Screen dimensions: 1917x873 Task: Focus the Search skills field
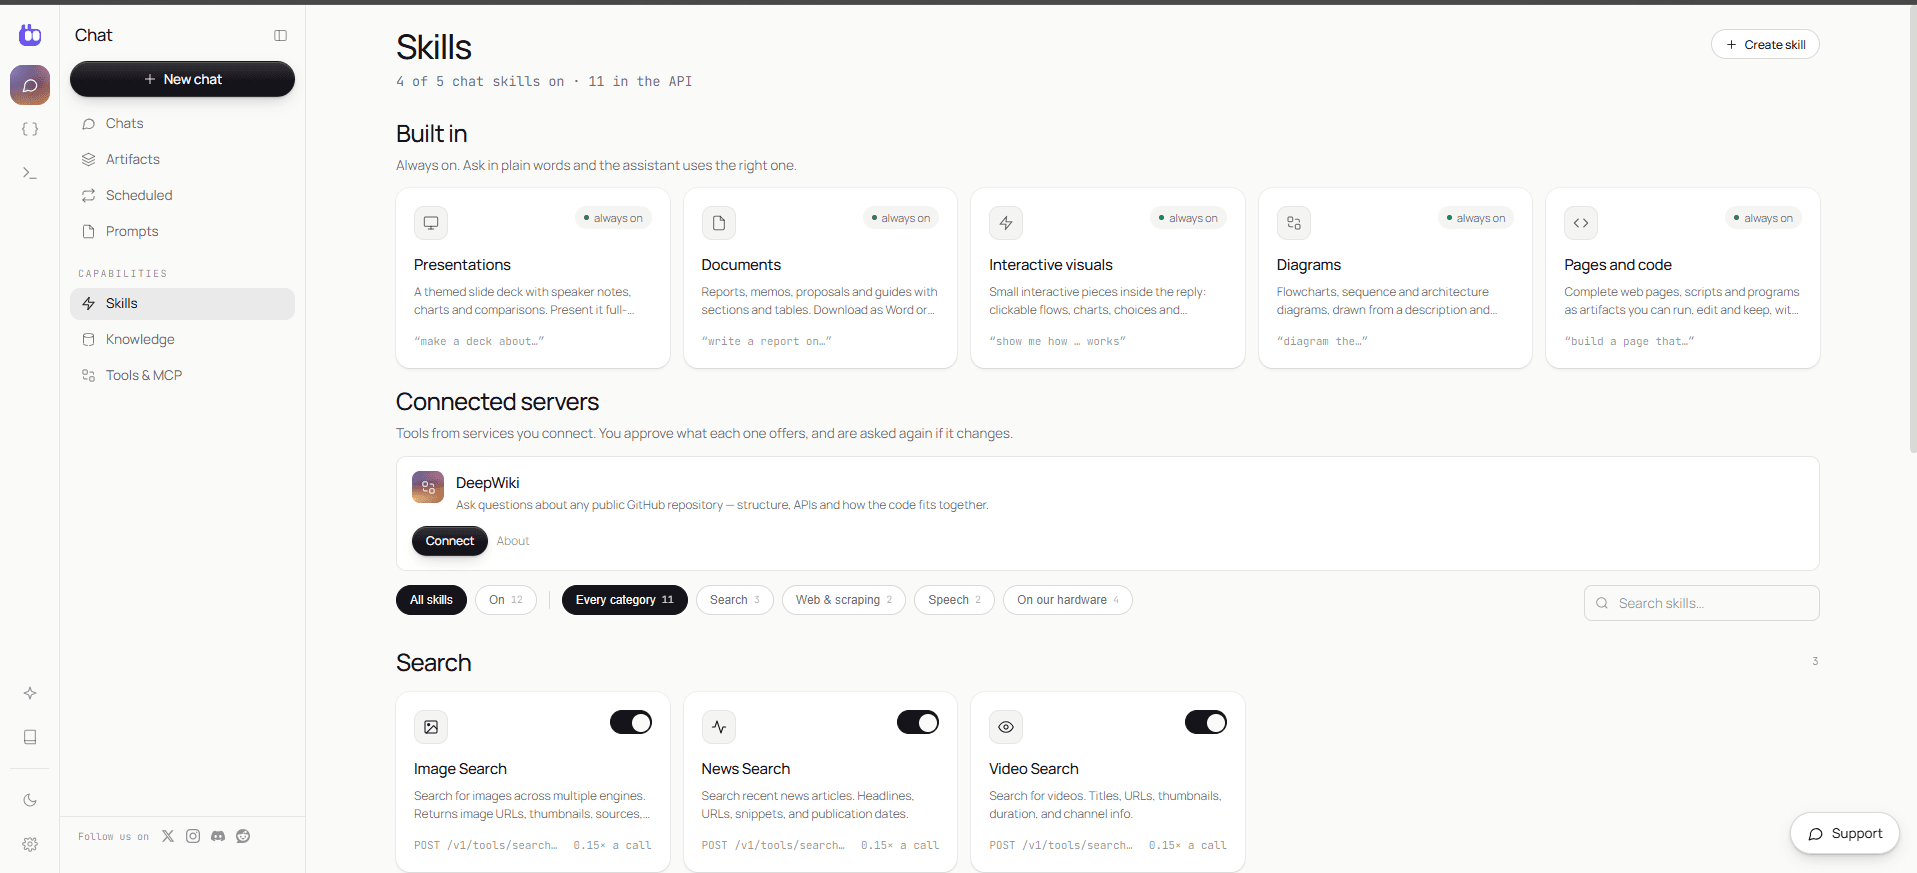(1702, 603)
